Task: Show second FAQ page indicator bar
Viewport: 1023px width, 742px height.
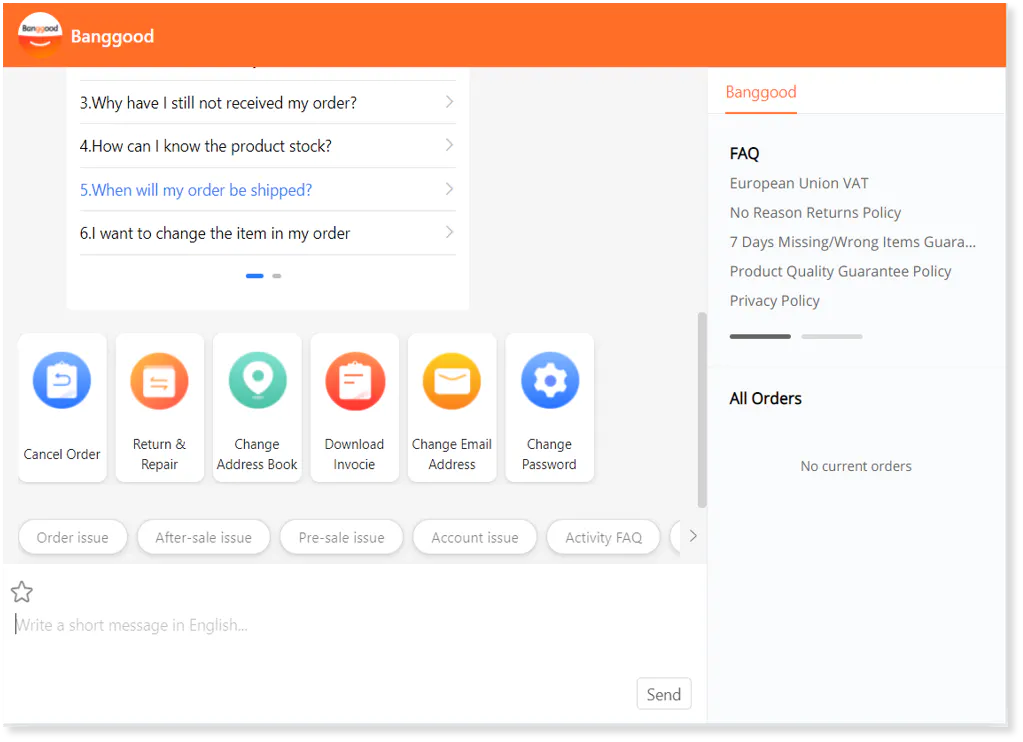Action: (832, 337)
